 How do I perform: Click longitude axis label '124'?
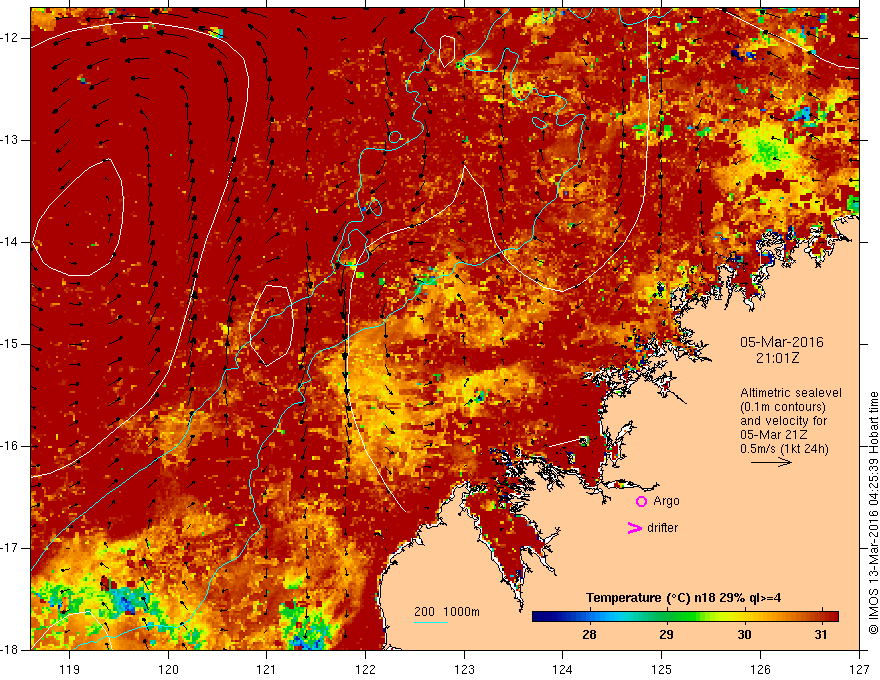(563, 669)
